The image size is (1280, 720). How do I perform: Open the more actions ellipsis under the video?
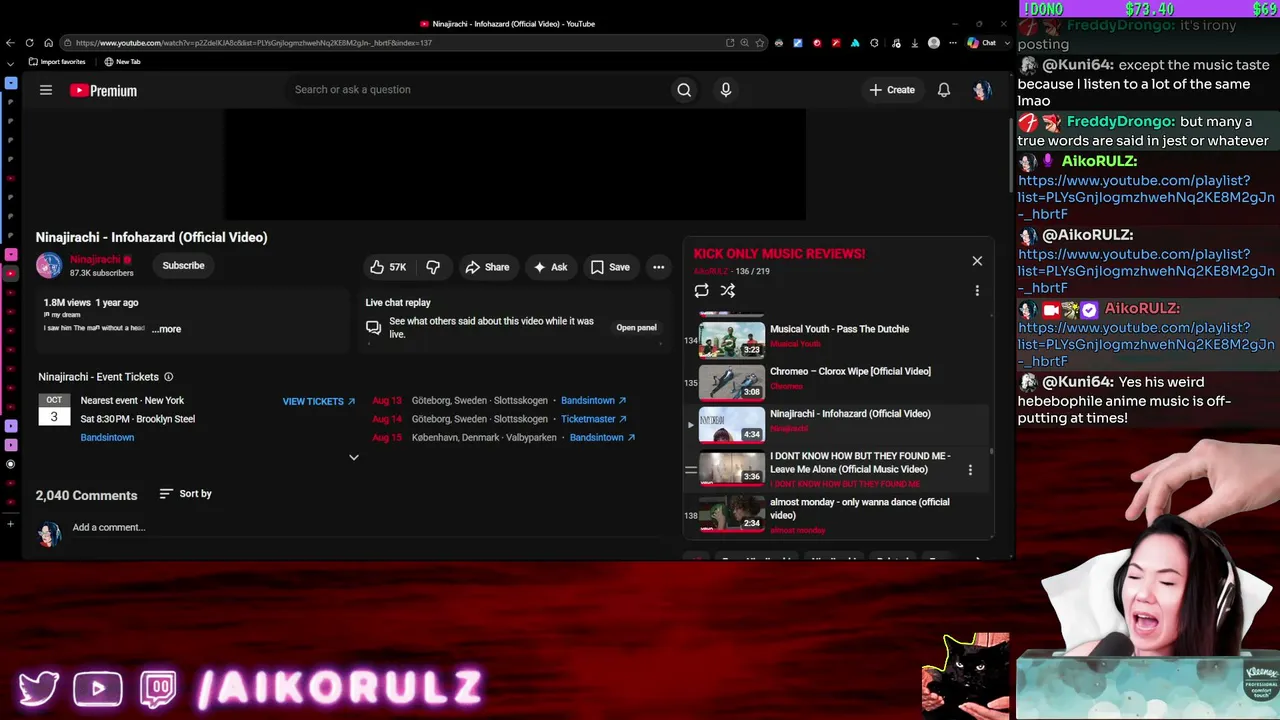coord(658,267)
